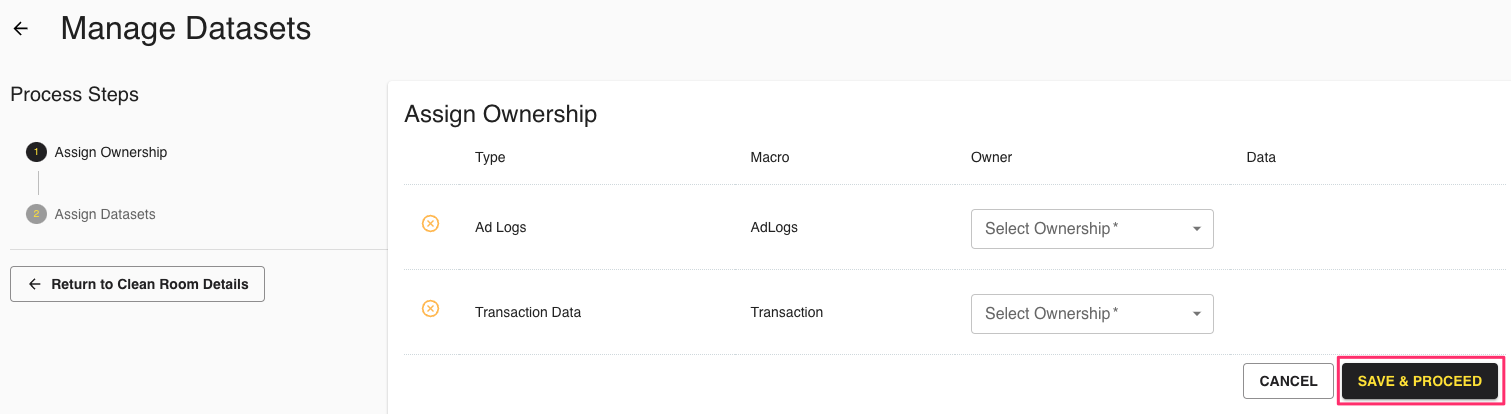The width and height of the screenshot is (1511, 414).
Task: Go to Assign Ownership step
Action: pyautogui.click(x=111, y=152)
